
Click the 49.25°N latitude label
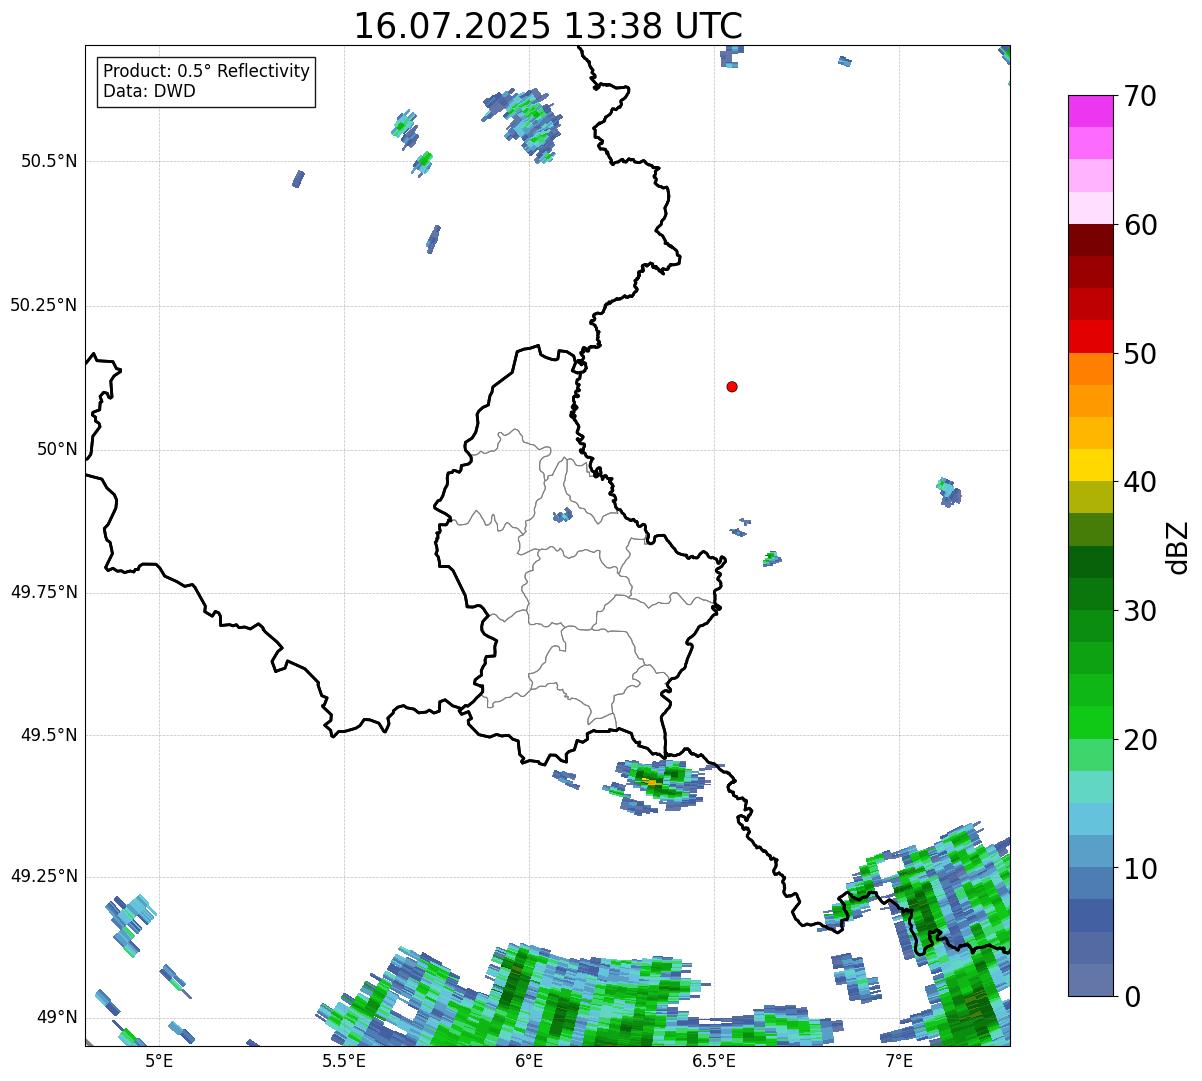coord(44,876)
